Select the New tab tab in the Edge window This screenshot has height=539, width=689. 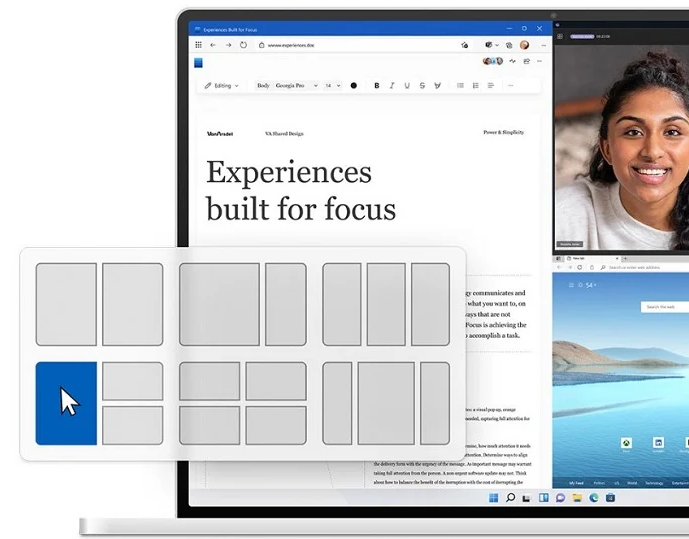click(591, 258)
